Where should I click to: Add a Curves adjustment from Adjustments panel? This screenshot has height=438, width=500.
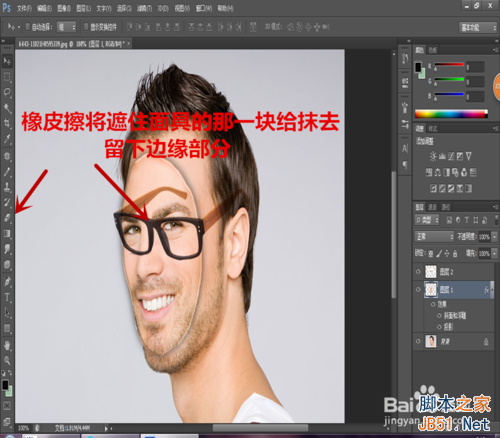[451, 156]
